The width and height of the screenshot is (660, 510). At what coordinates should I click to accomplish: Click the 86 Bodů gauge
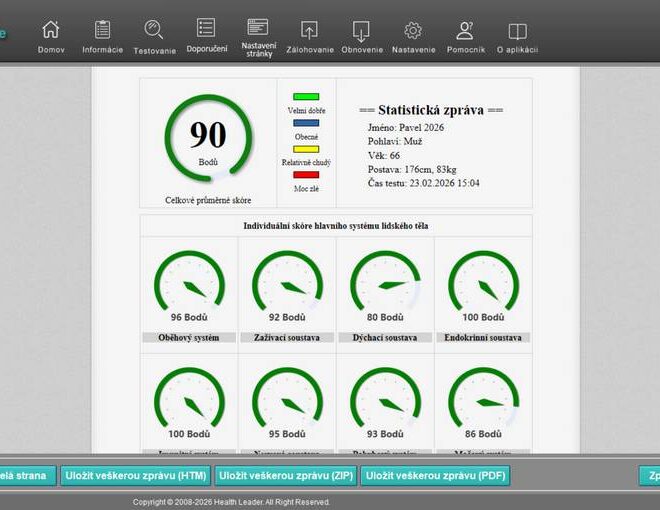click(483, 402)
